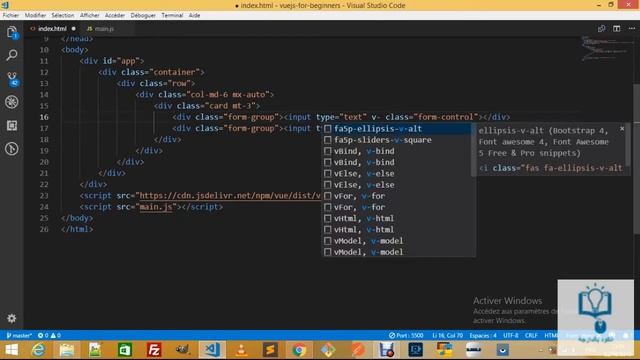This screenshot has height=360, width=640.
Task: Open the bottom compass-like activity bar icon
Action: coord(12,149)
